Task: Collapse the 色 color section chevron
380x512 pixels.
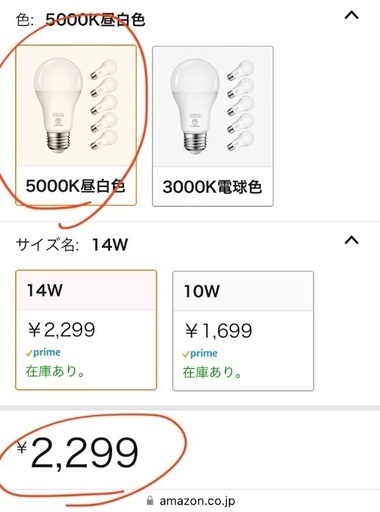Action: [351, 15]
